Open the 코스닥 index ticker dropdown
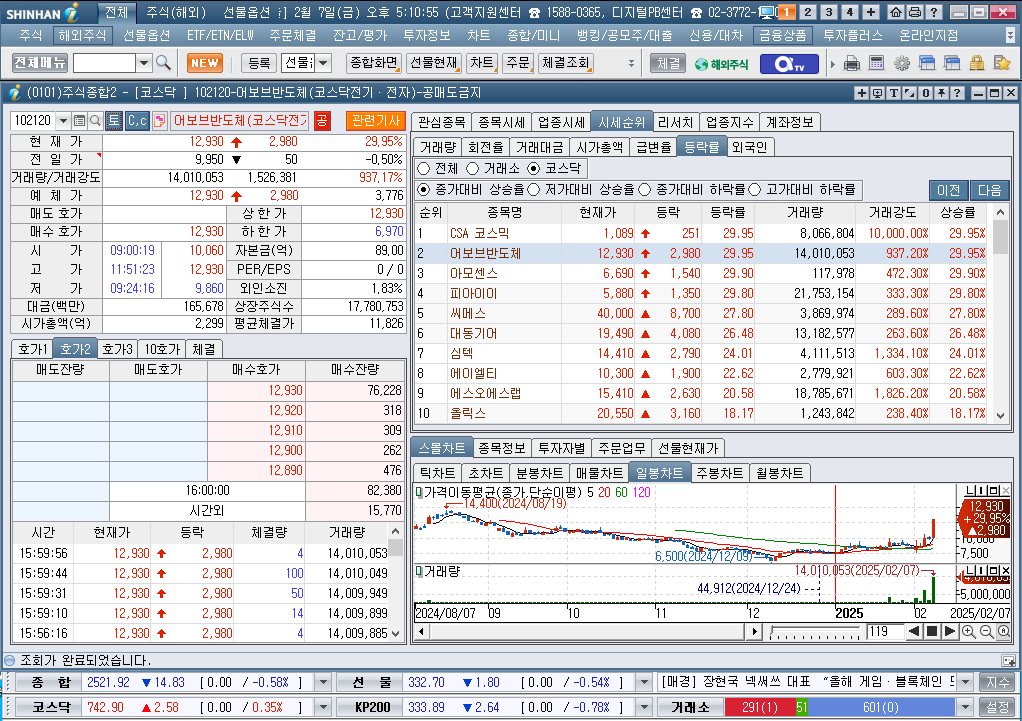 pyautogui.click(x=323, y=707)
